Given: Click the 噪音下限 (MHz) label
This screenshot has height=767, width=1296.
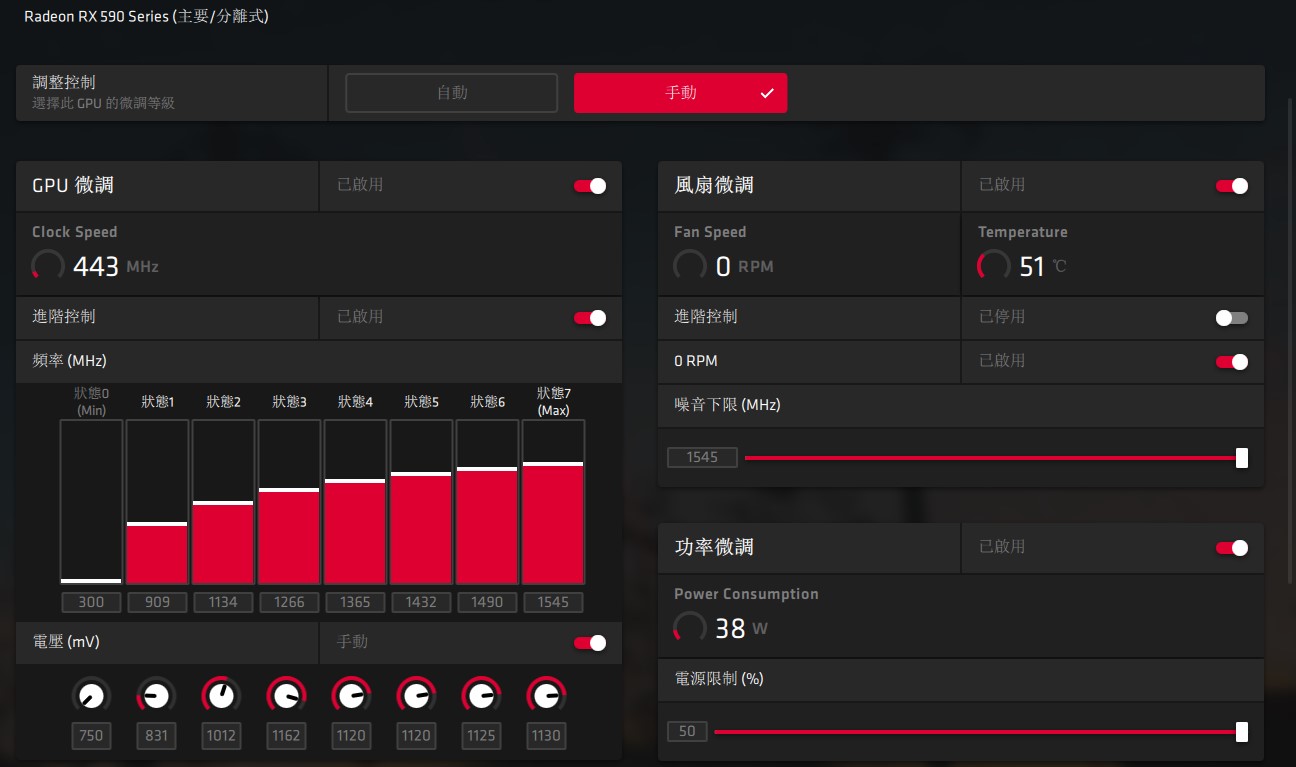Looking at the screenshot, I should pyautogui.click(x=727, y=405).
